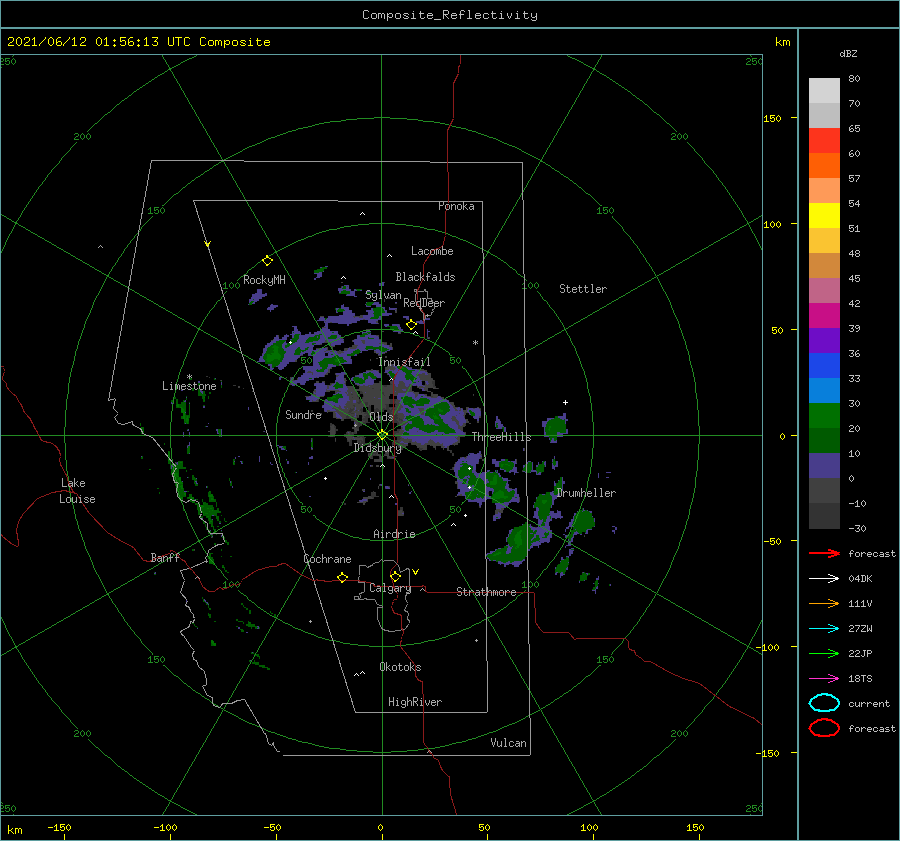Viewport: 900px width, 841px height.
Task: Pick the bright green 20-30 dBZ swatch
Action: pos(824,416)
